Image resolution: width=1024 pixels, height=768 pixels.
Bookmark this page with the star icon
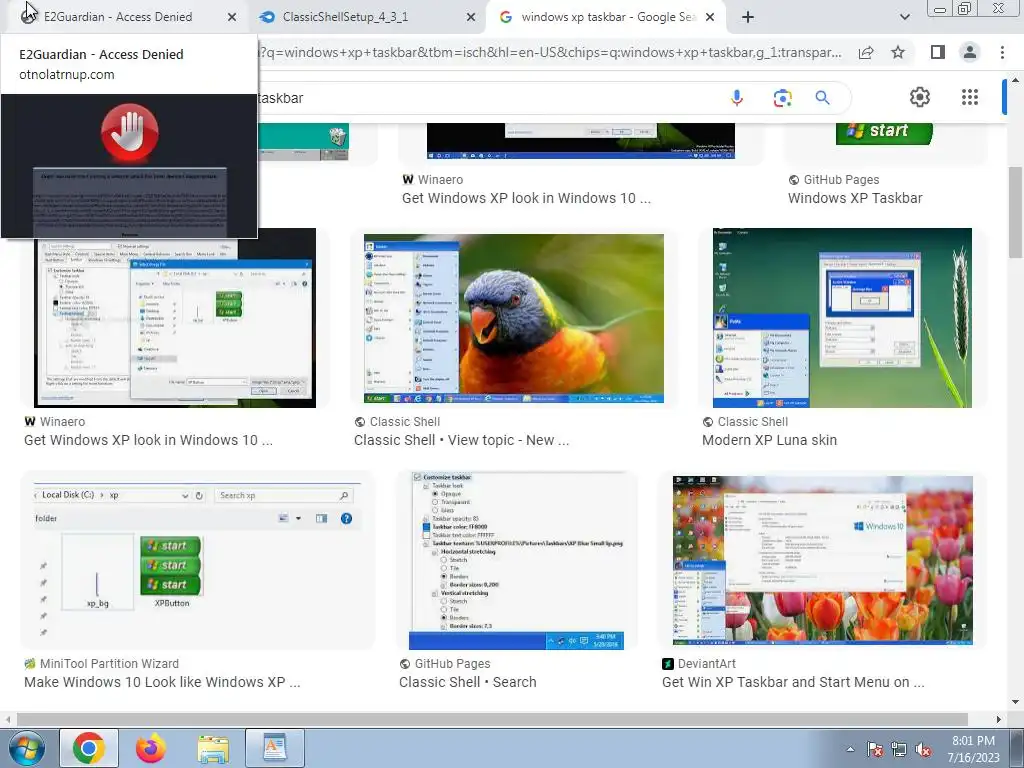click(898, 52)
